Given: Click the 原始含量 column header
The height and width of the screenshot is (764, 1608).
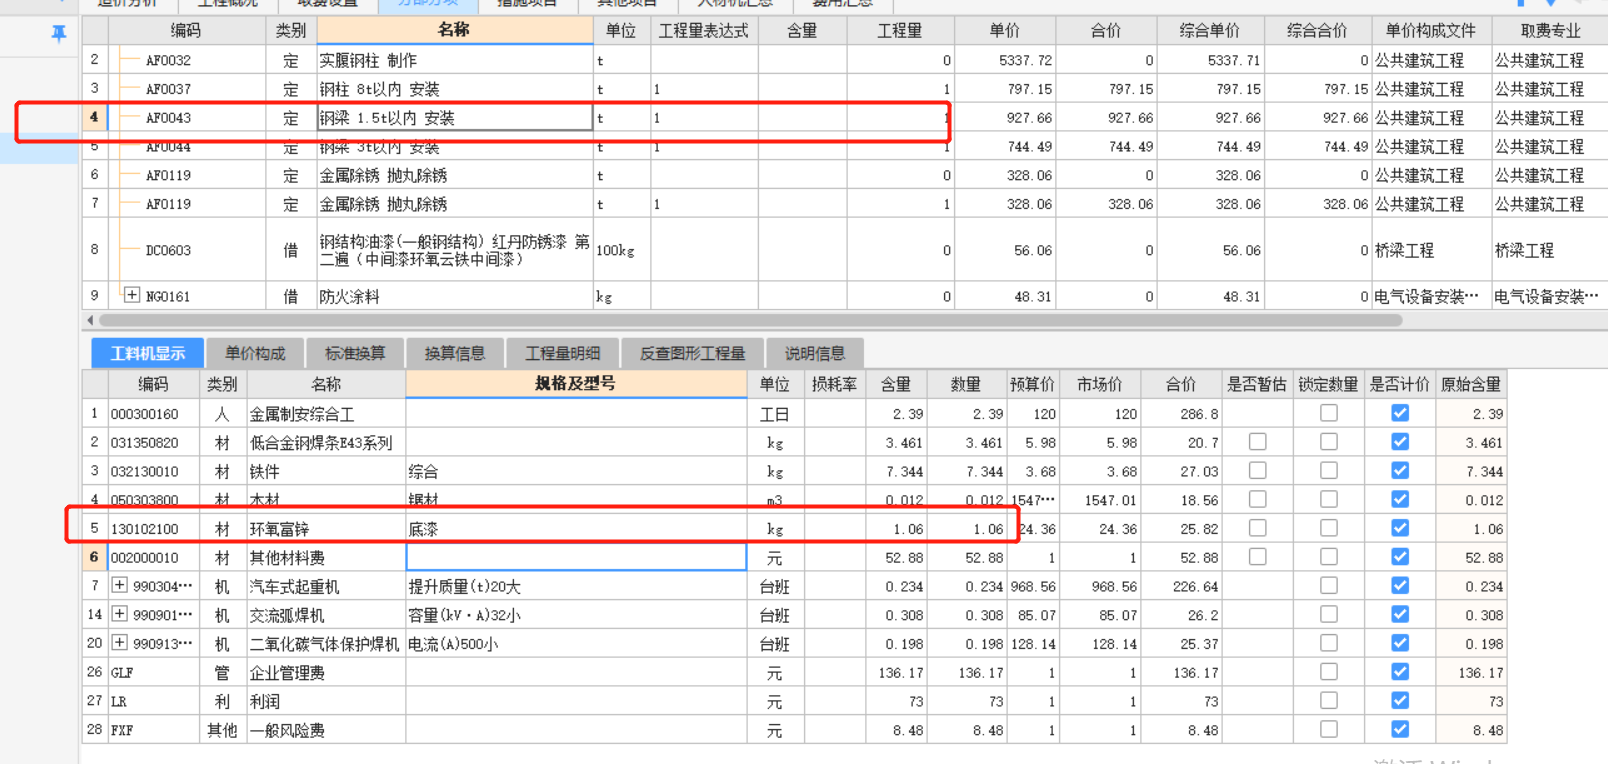Looking at the screenshot, I should (1471, 384).
